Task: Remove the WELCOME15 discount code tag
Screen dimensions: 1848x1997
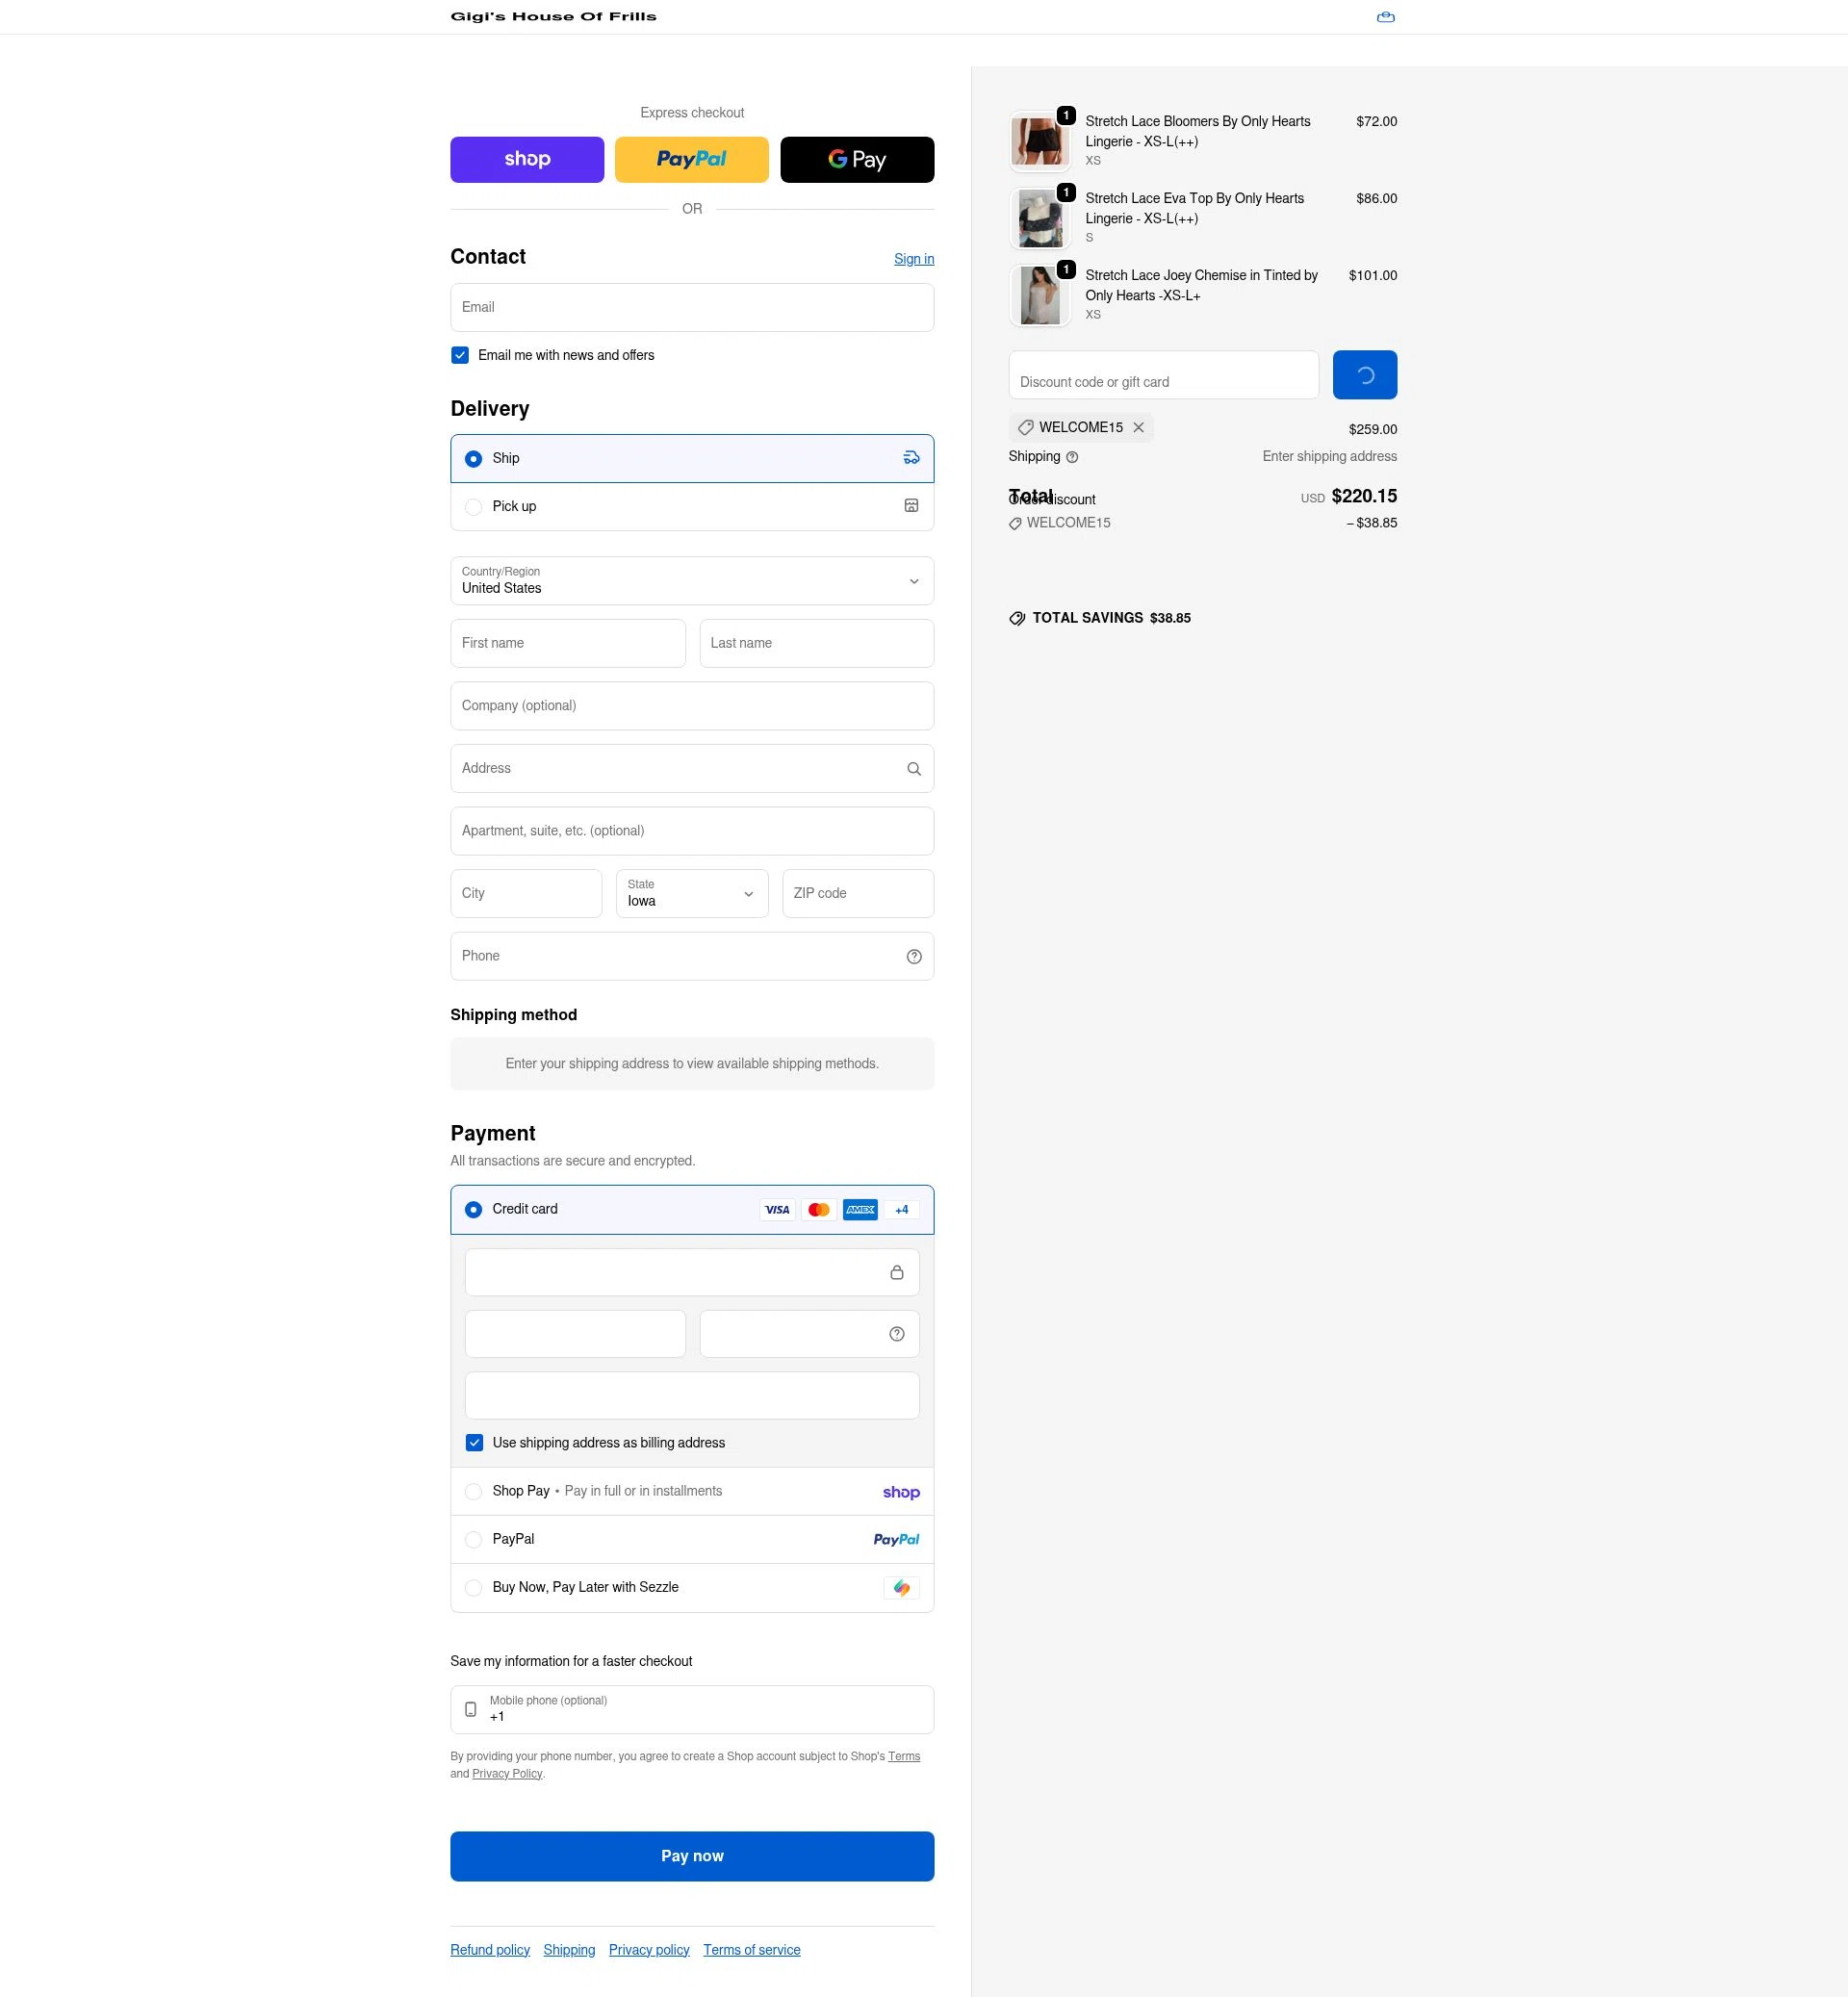Action: (x=1138, y=427)
